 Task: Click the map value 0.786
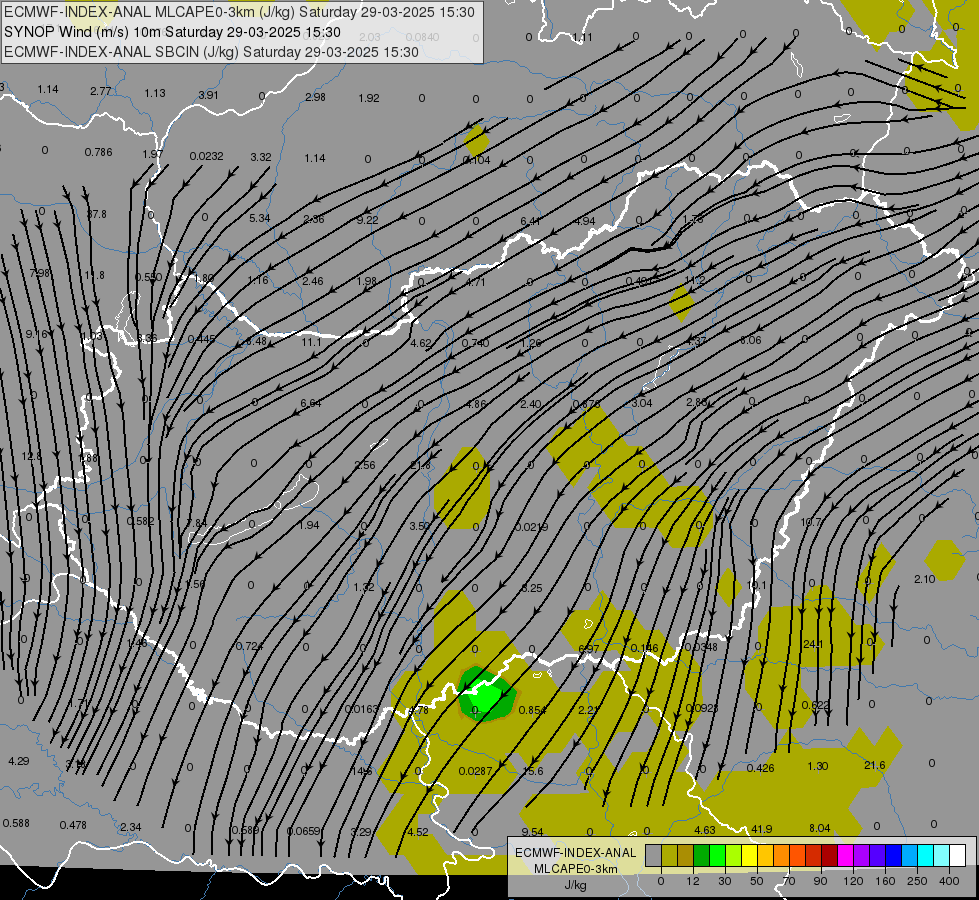99,152
